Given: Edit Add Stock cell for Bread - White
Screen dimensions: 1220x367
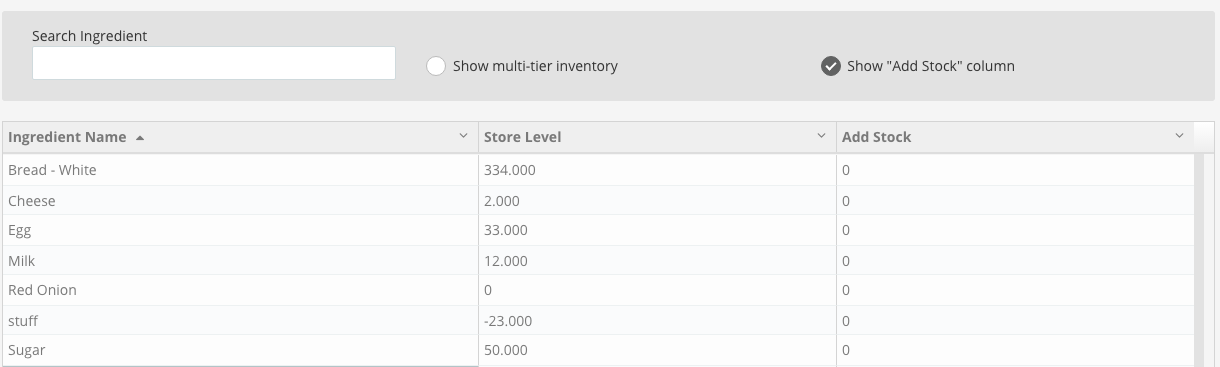Looking at the screenshot, I should pos(1015,170).
